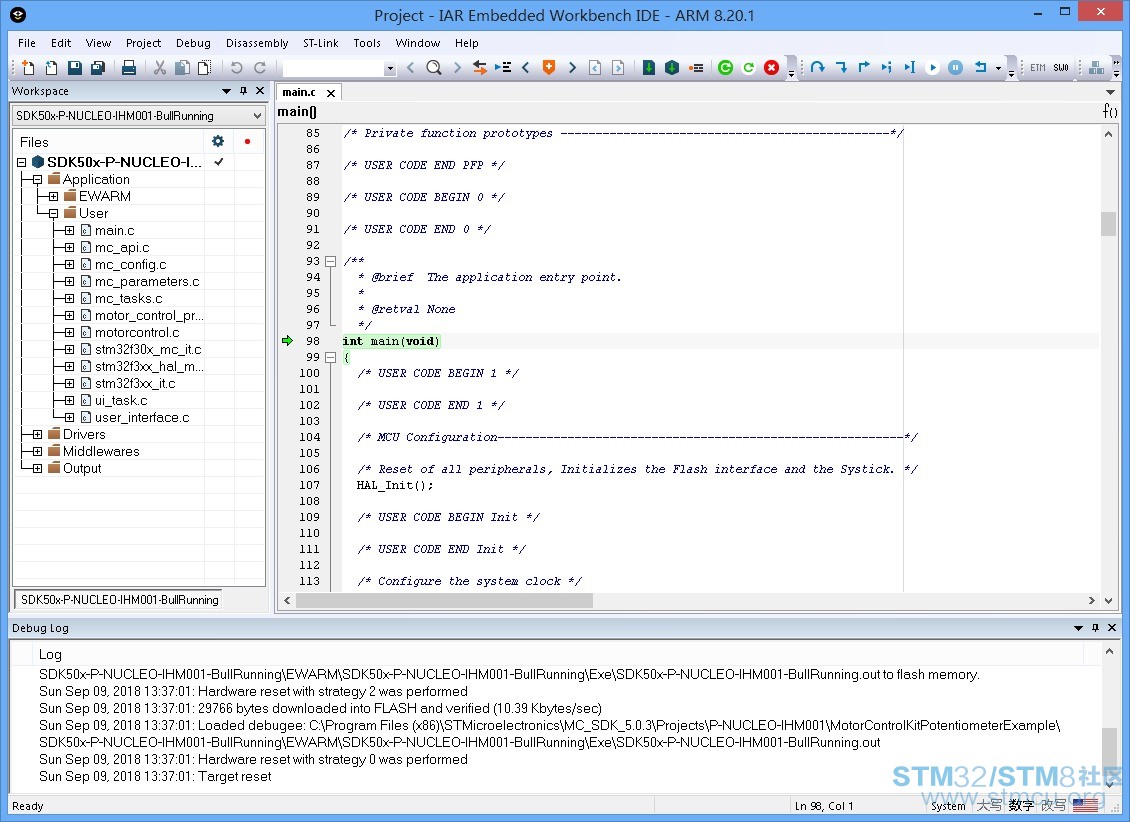Toggle breakpoint toolbar icon

coord(695,68)
